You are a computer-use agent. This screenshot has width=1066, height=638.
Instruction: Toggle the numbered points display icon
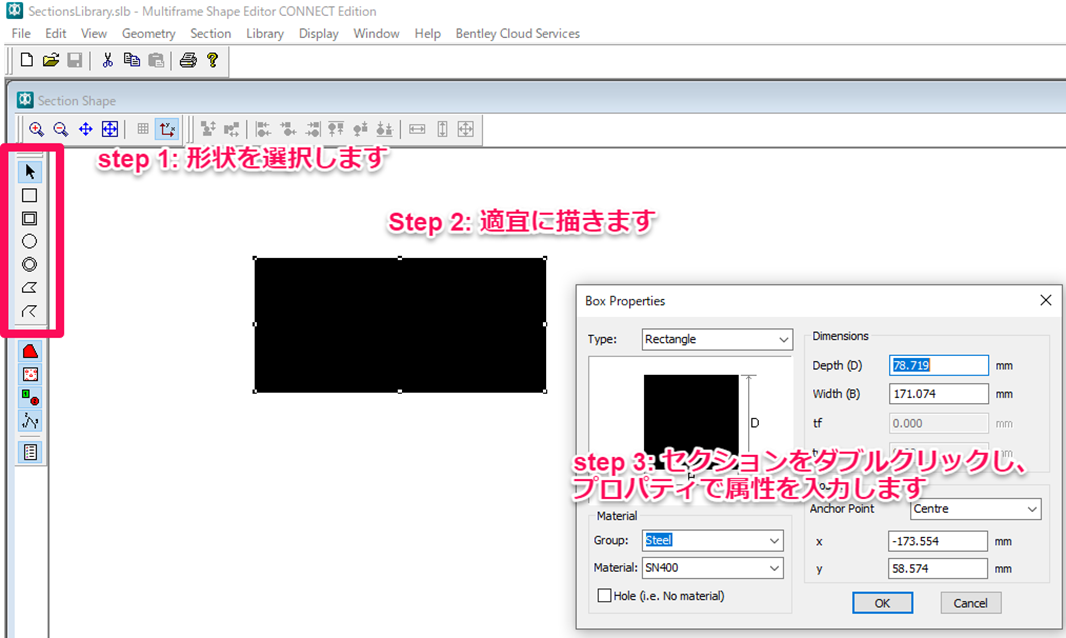click(x=30, y=421)
